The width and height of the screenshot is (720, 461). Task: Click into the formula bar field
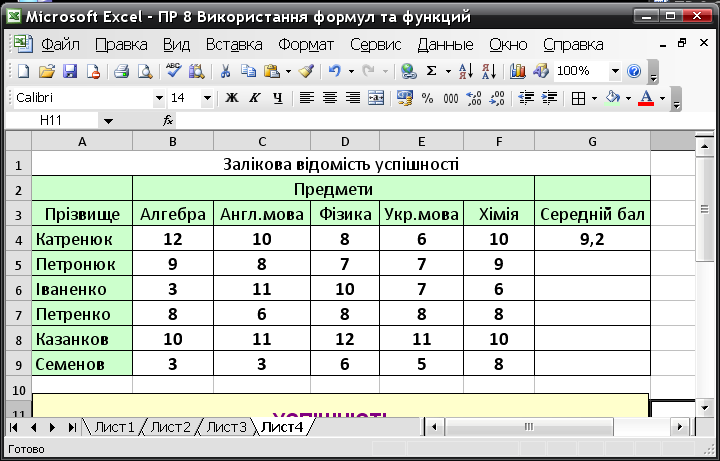click(443, 121)
